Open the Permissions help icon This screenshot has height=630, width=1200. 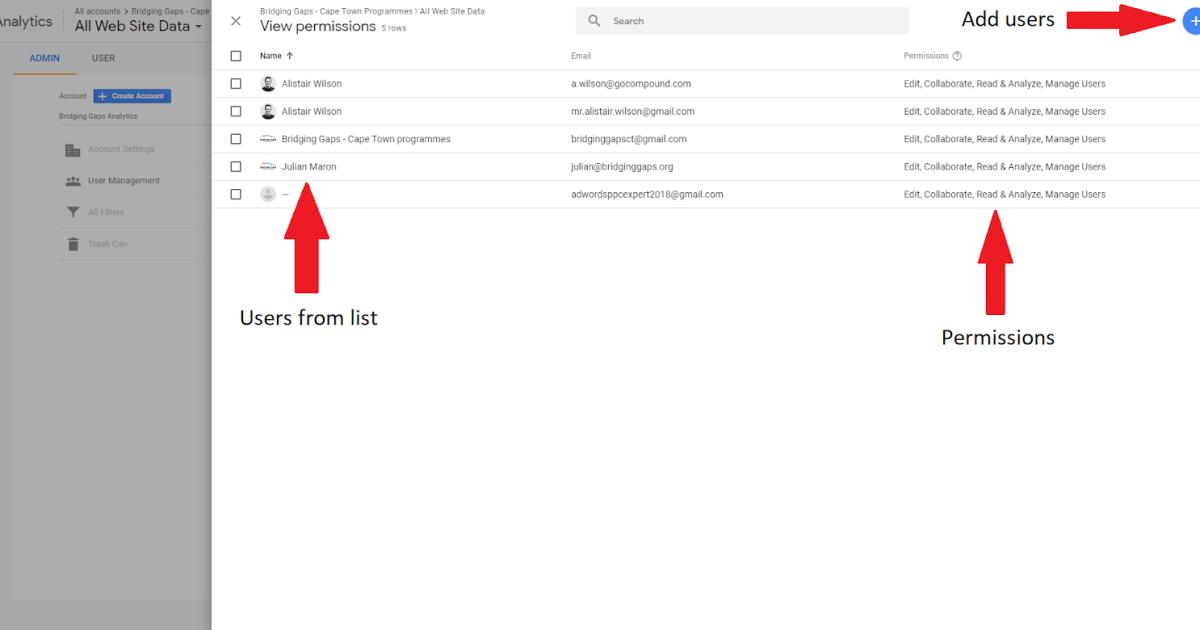coord(958,55)
